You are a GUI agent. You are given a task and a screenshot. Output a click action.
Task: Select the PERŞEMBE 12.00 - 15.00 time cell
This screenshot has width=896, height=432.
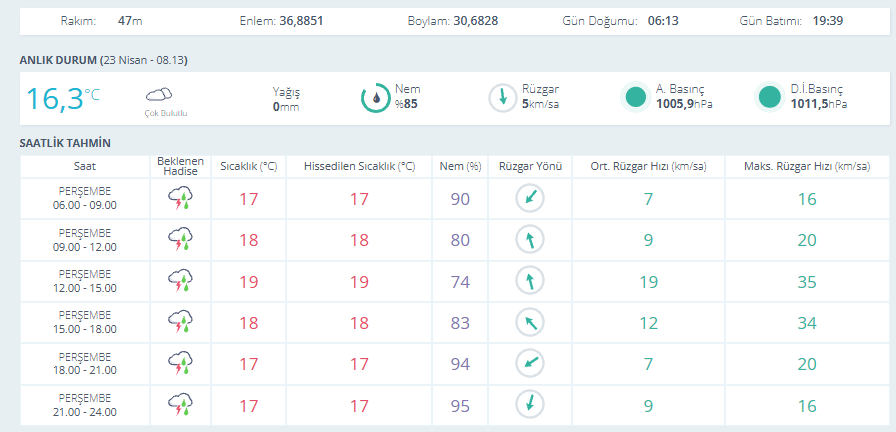click(87, 281)
